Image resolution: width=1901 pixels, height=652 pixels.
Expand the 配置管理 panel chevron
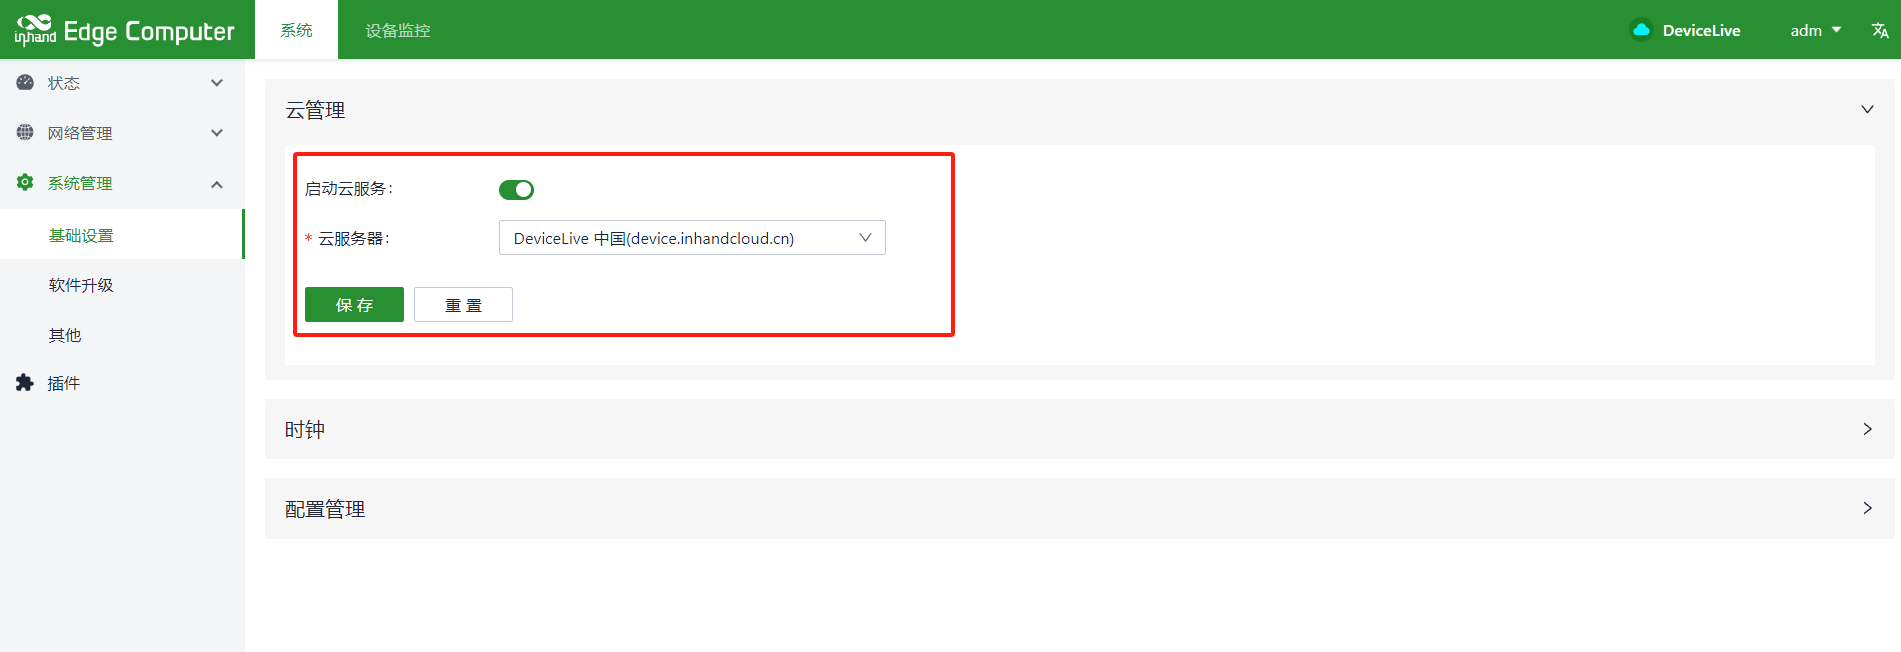[1867, 508]
